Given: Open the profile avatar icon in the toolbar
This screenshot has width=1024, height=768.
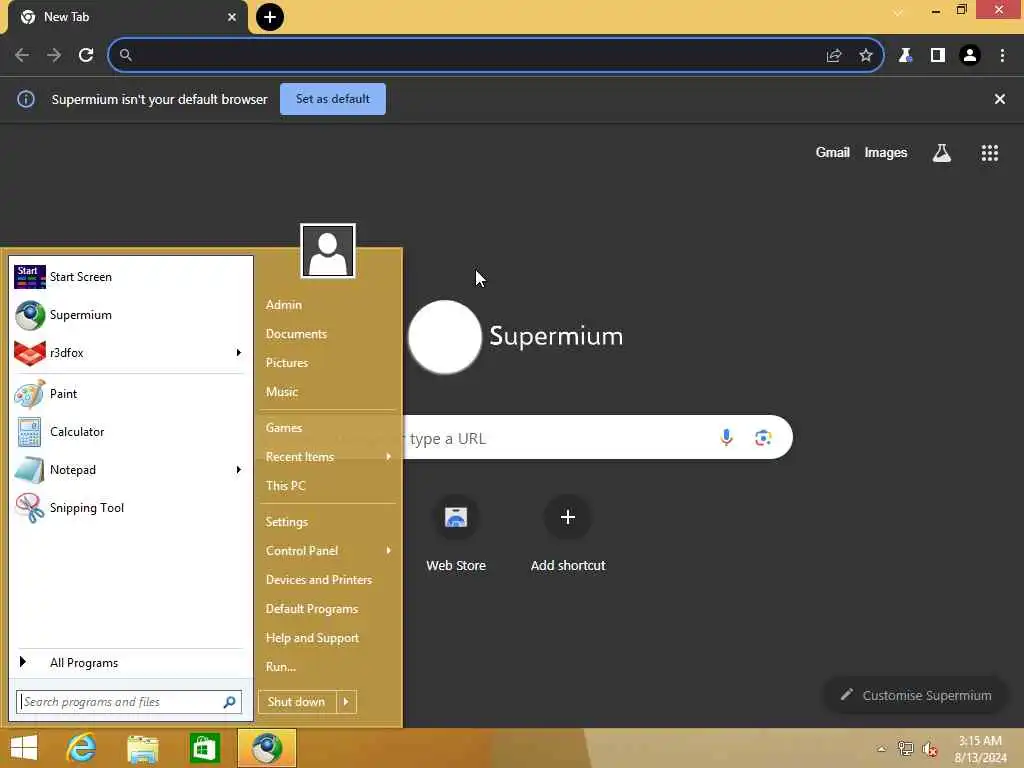Looking at the screenshot, I should coord(970,56).
